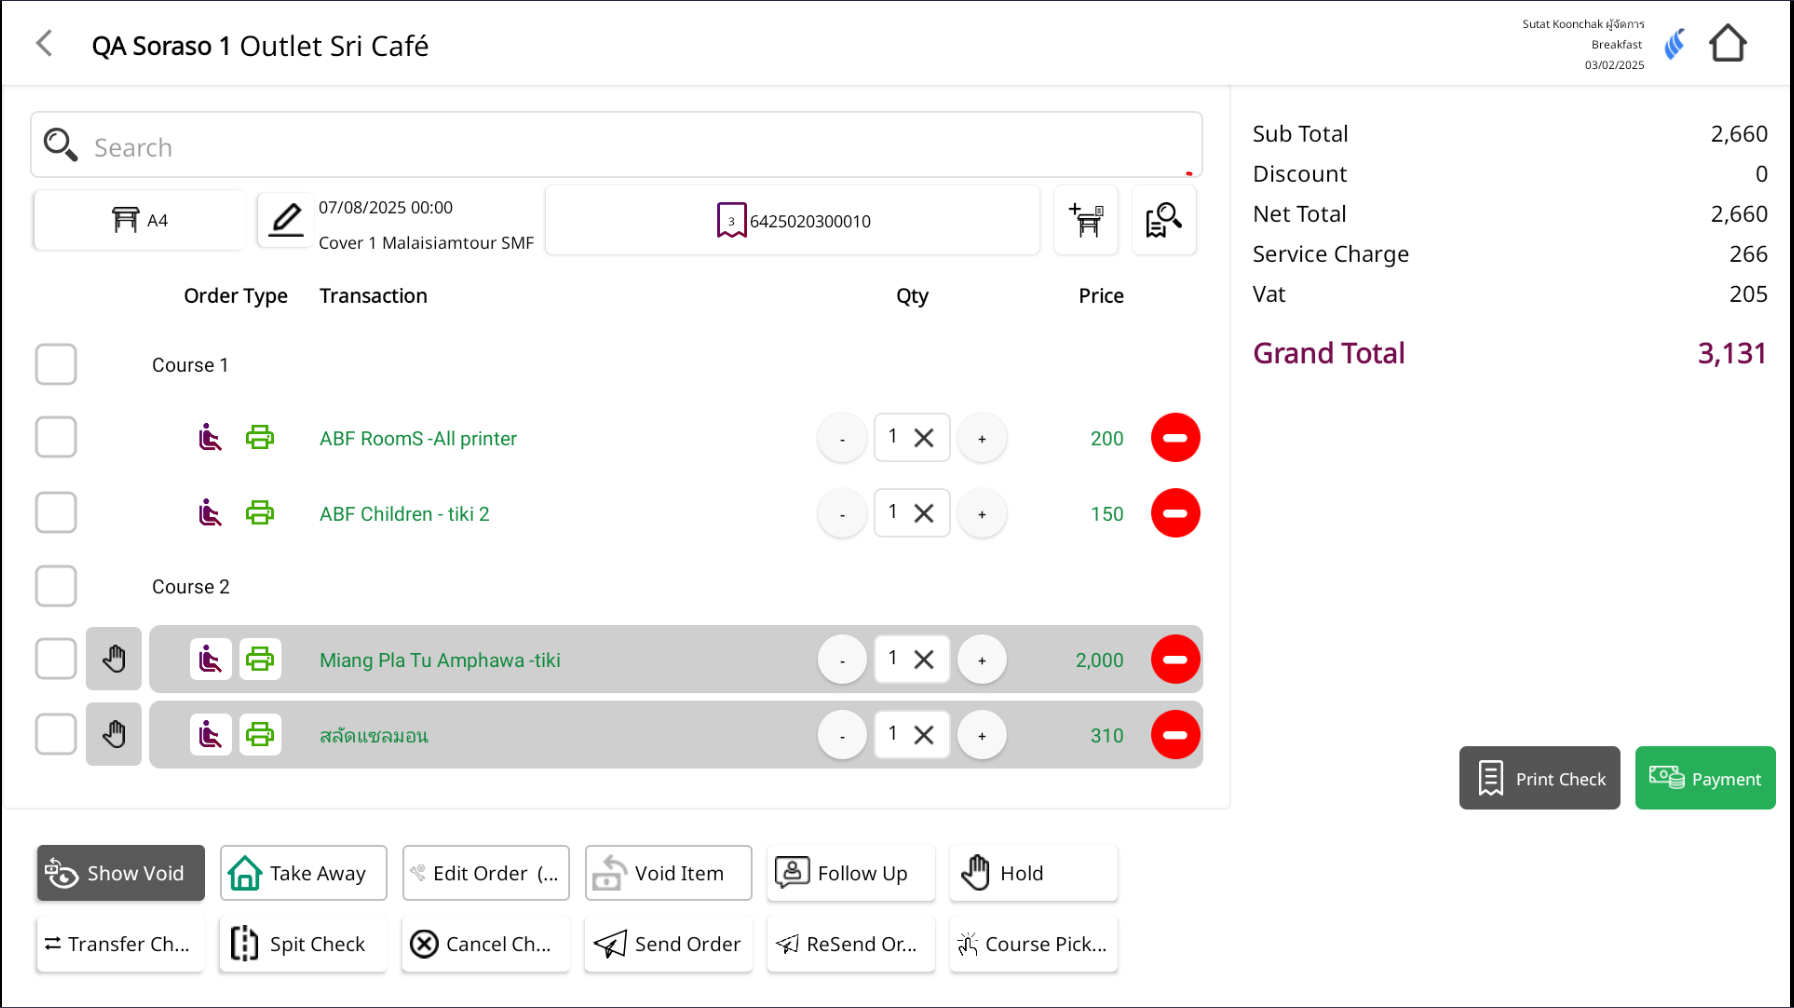Screen dimensions: 1794x1008
Task: Select checkbox for ABF Children - tiki 2
Action: 56,513
